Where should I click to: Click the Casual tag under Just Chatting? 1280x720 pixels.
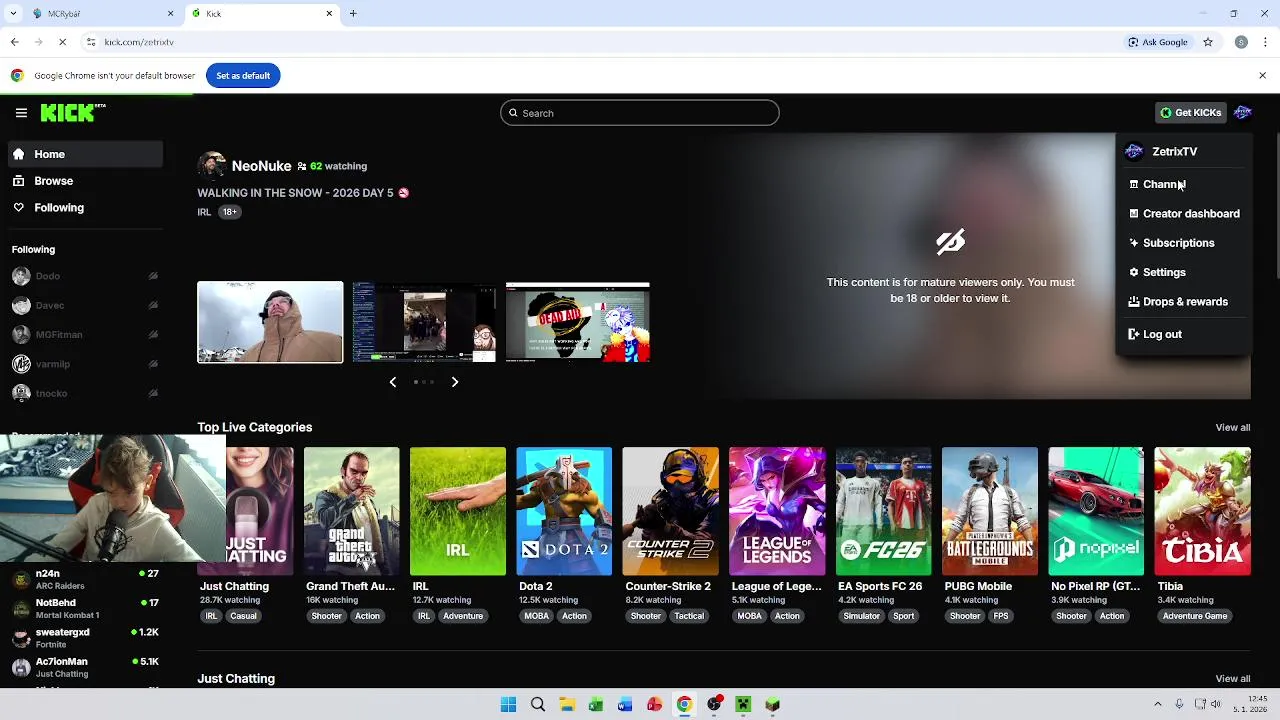pyautogui.click(x=243, y=616)
